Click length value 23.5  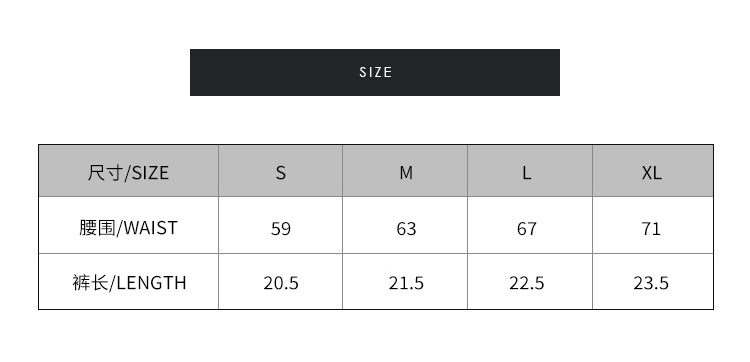click(x=651, y=283)
